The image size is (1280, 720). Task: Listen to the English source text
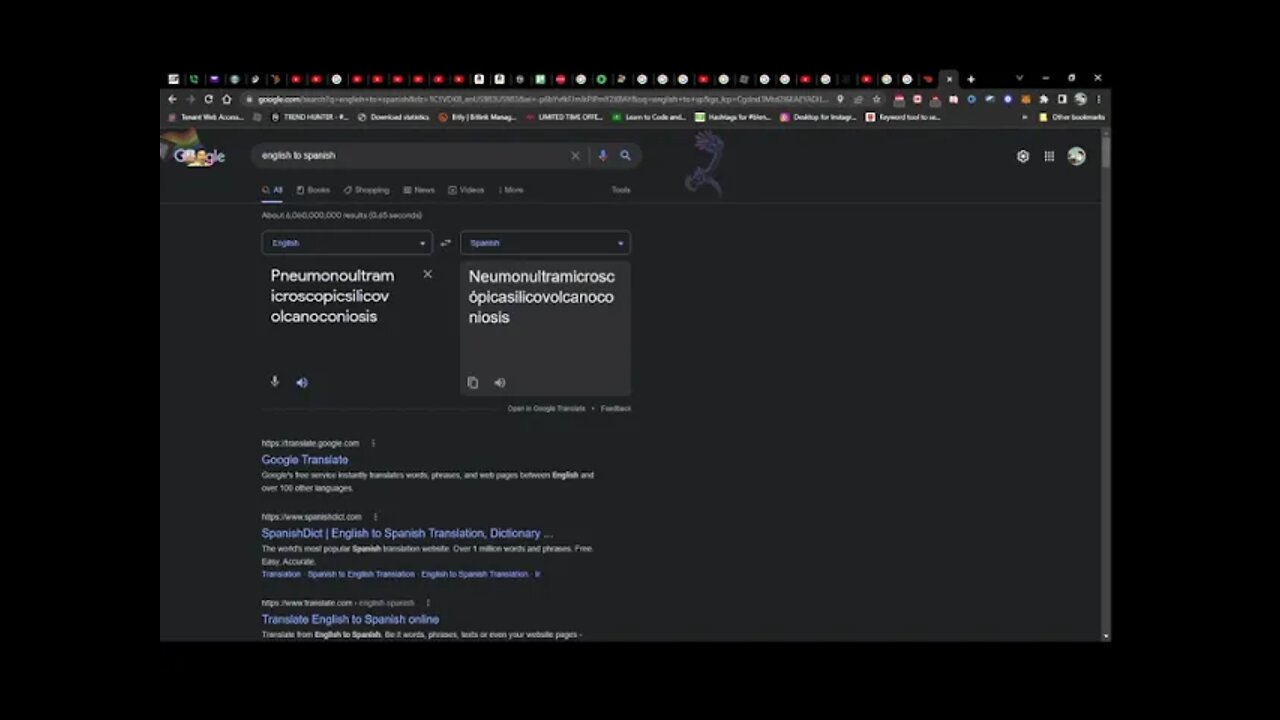[x=301, y=382]
